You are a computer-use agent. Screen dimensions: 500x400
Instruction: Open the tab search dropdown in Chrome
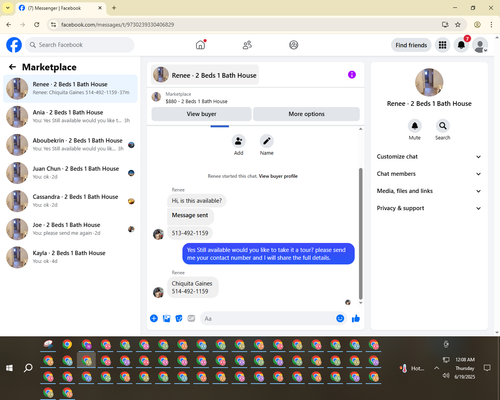(8, 8)
